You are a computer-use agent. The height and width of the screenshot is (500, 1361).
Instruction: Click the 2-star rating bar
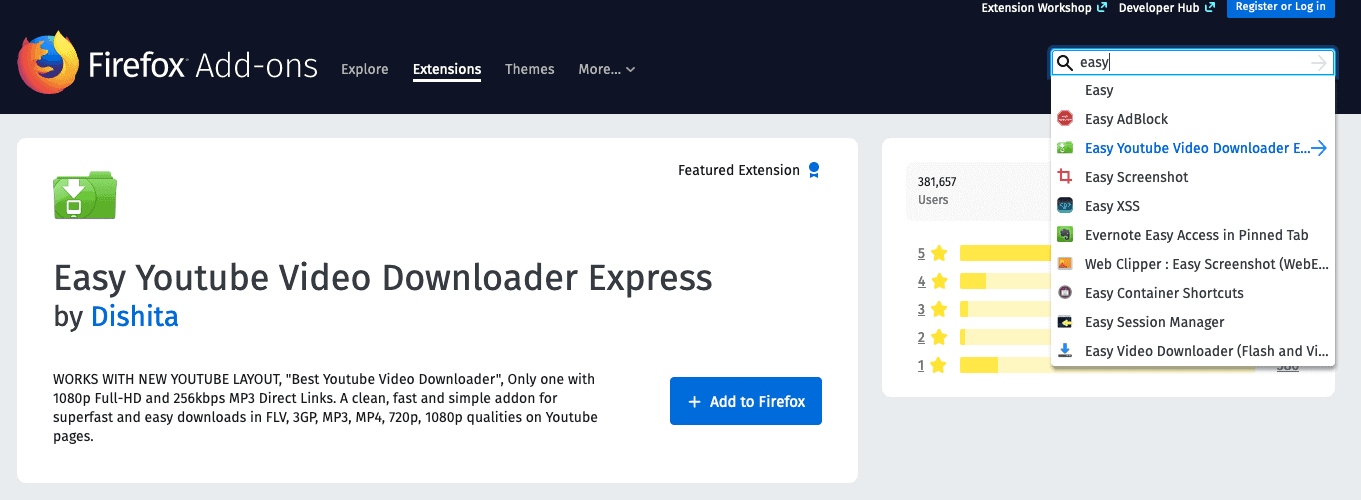tap(1005, 337)
